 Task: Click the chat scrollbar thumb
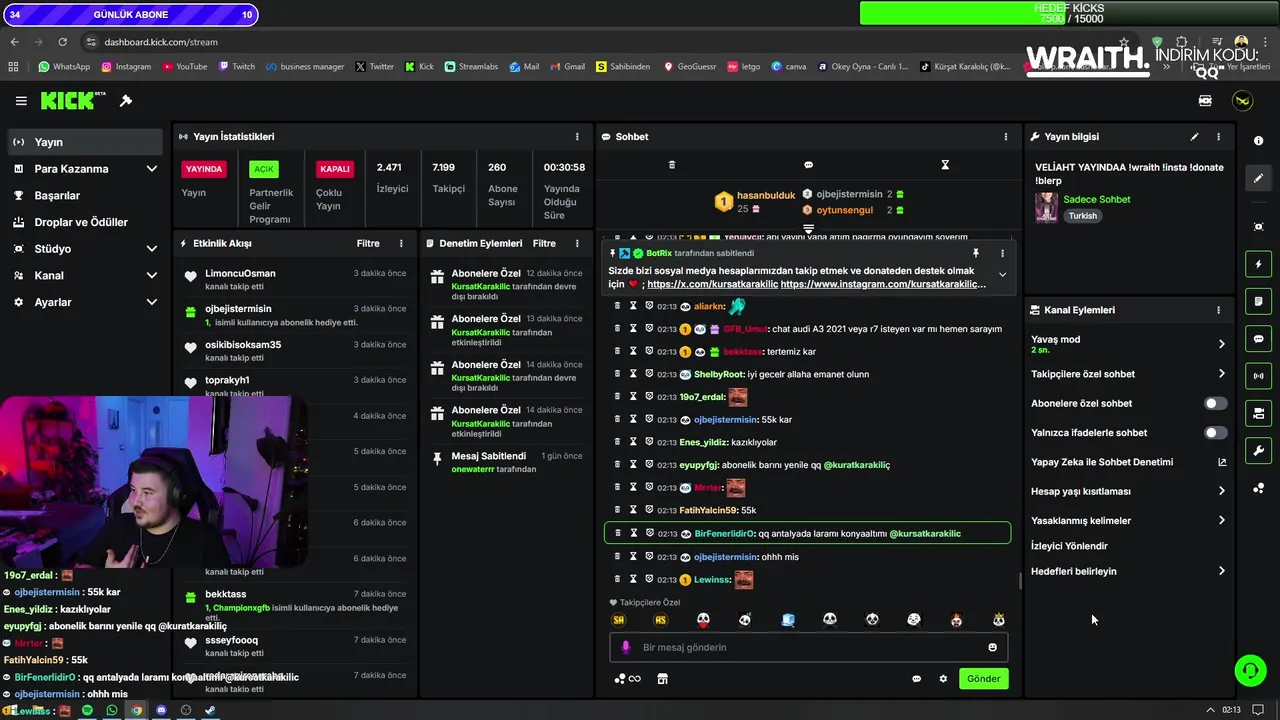[x=1020, y=580]
